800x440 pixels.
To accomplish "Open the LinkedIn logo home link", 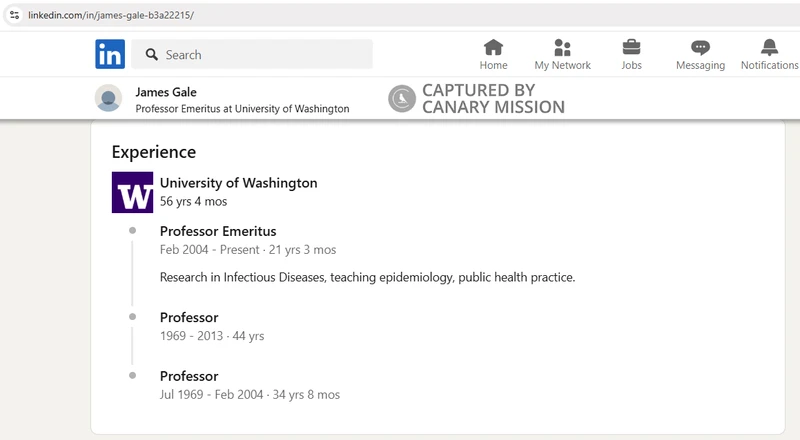I will click(110, 54).
